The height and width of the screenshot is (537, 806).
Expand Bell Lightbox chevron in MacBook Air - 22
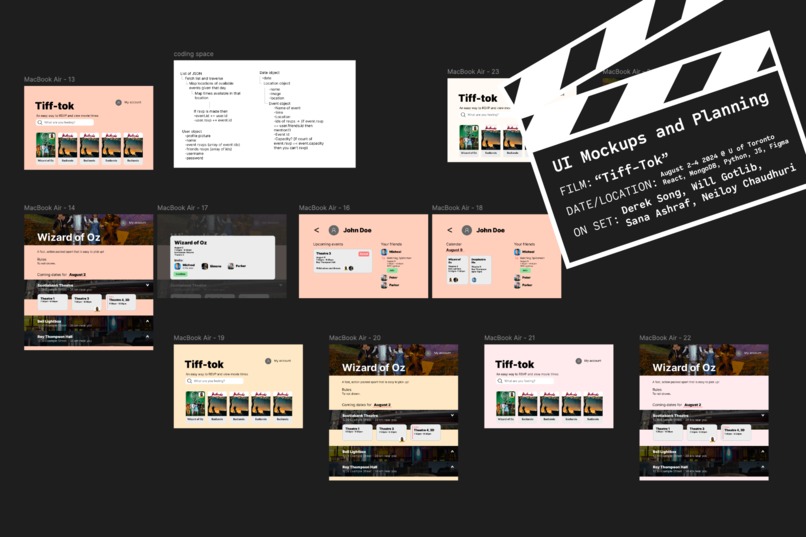point(763,452)
